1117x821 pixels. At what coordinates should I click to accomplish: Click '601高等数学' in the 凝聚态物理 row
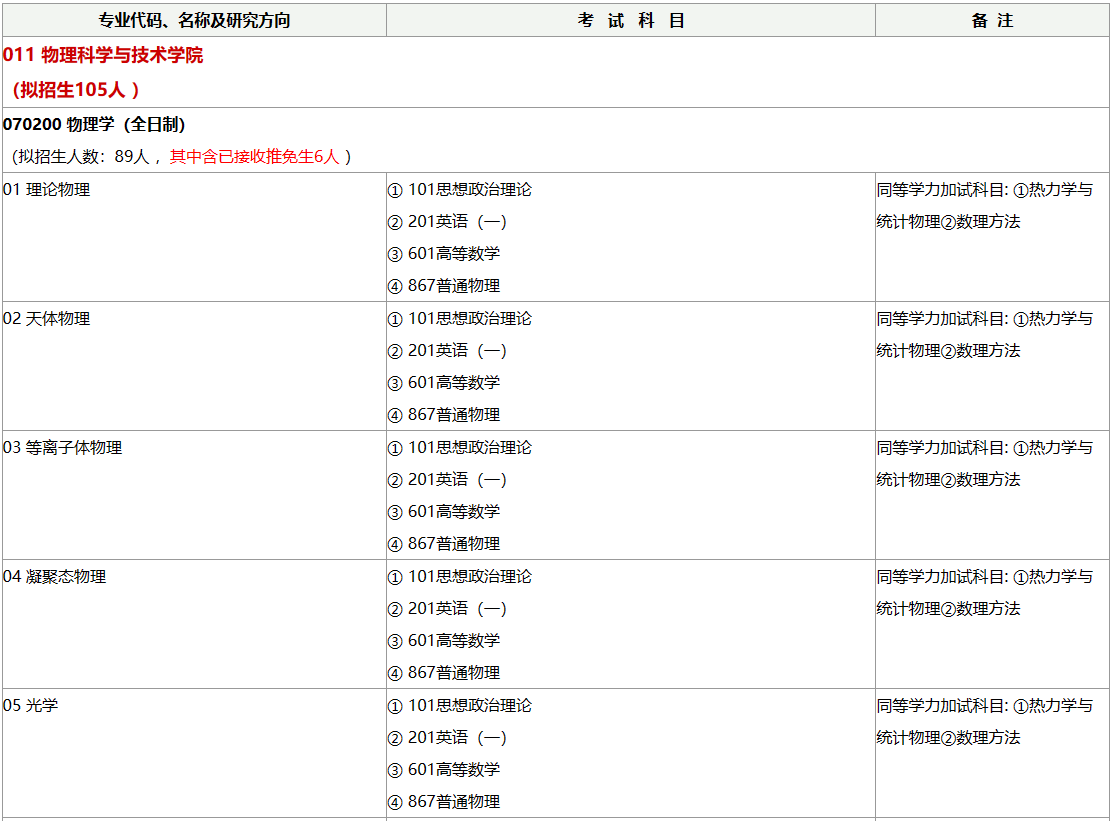[454, 641]
